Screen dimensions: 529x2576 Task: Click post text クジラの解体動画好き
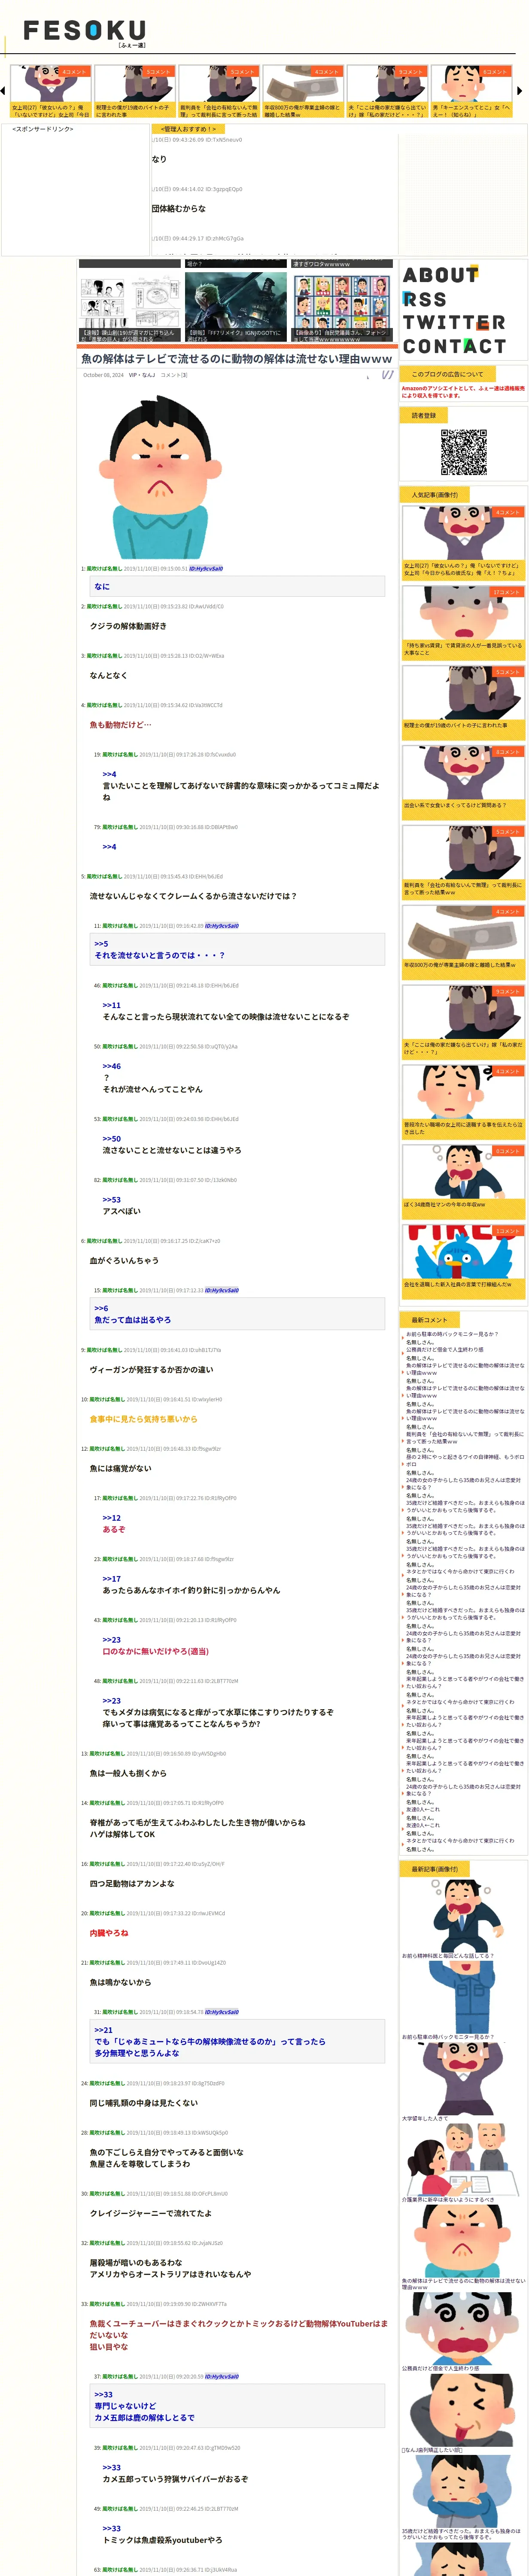[128, 626]
